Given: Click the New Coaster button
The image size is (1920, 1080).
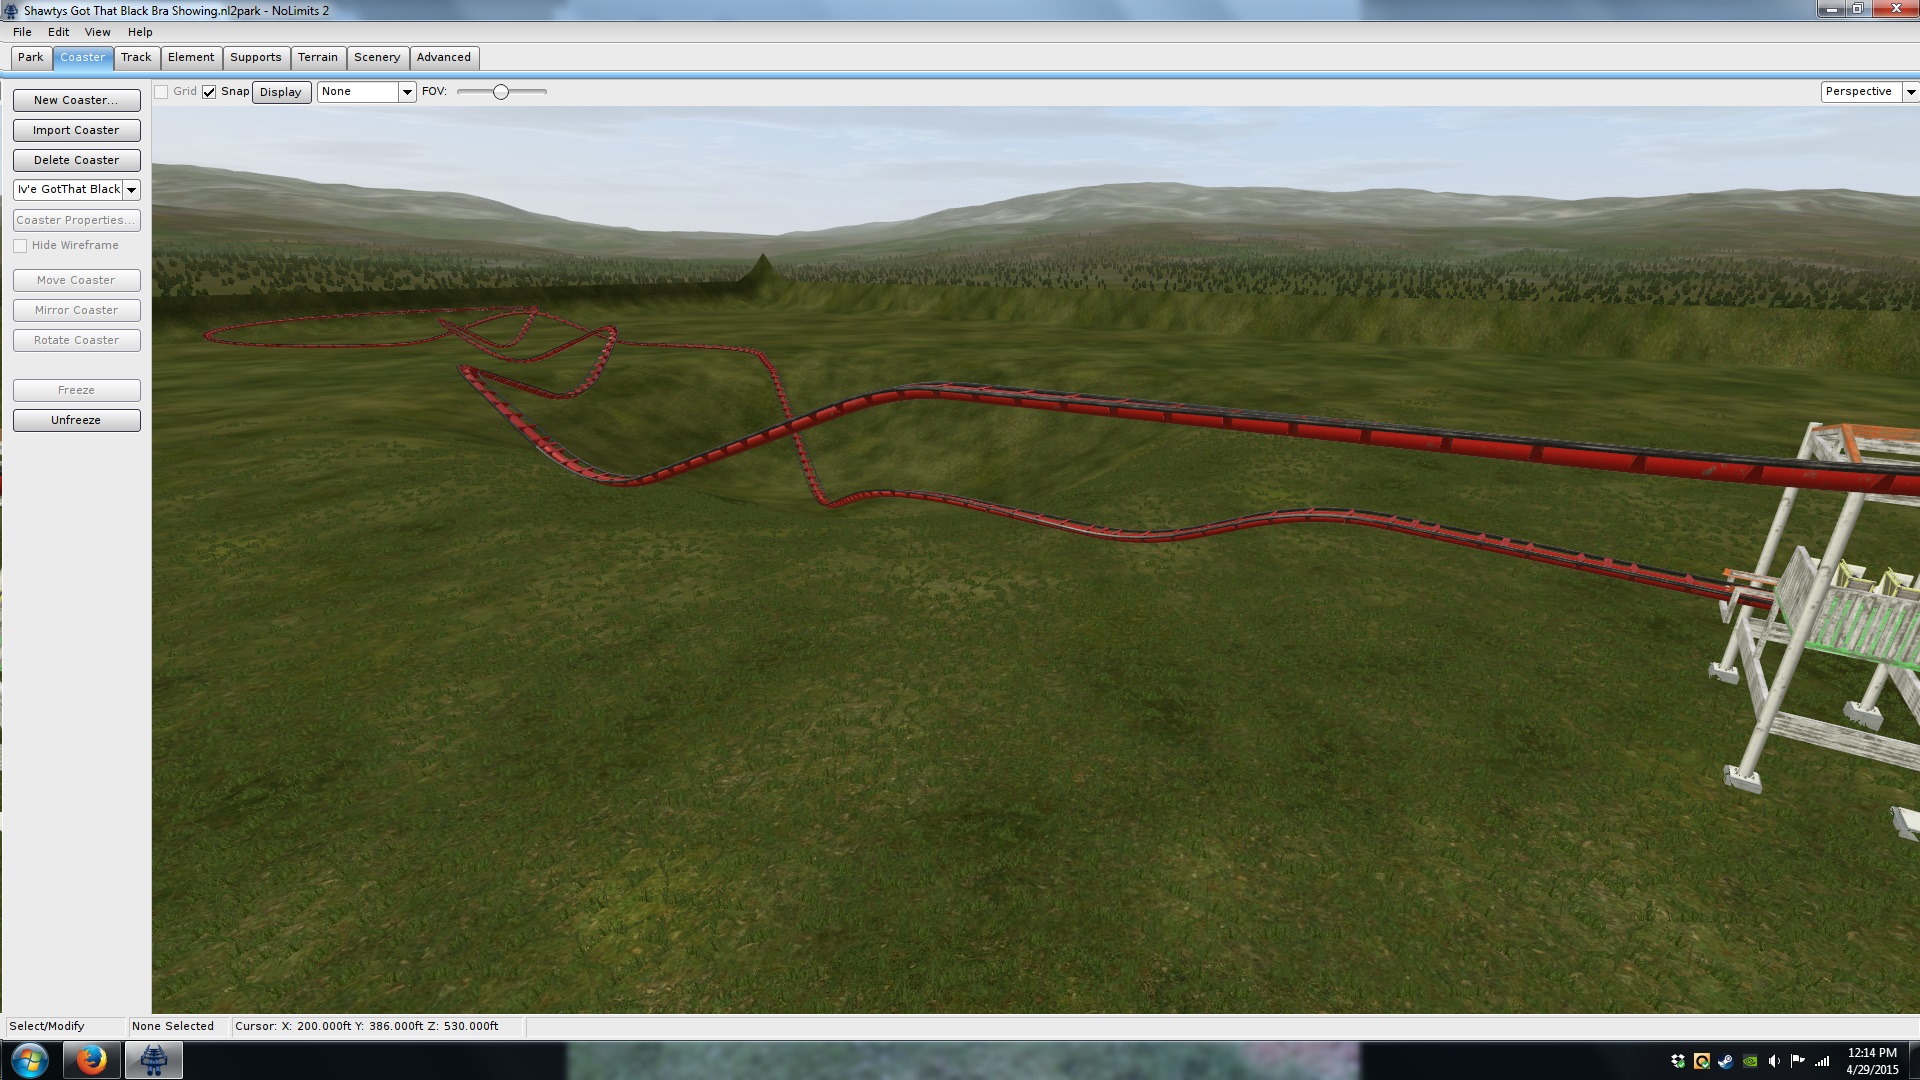Looking at the screenshot, I should point(76,100).
